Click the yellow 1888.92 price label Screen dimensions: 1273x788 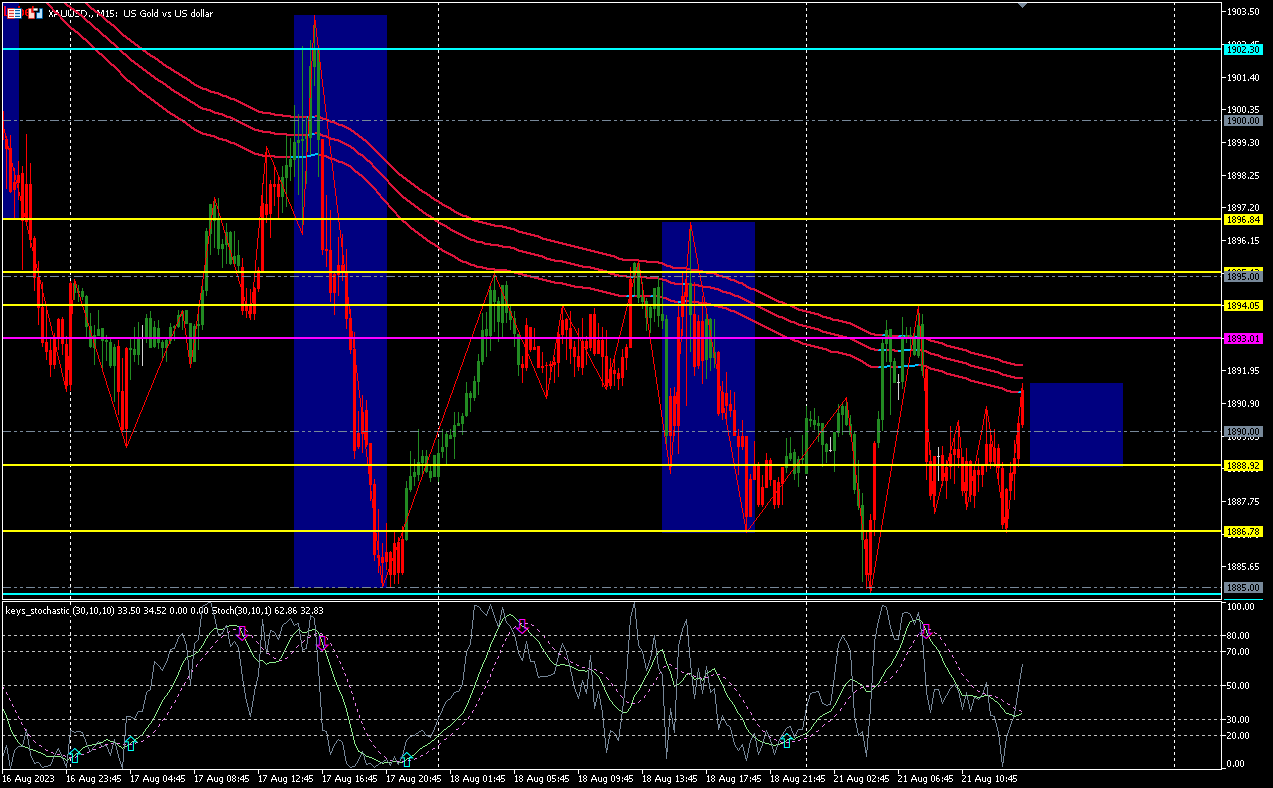click(1243, 466)
